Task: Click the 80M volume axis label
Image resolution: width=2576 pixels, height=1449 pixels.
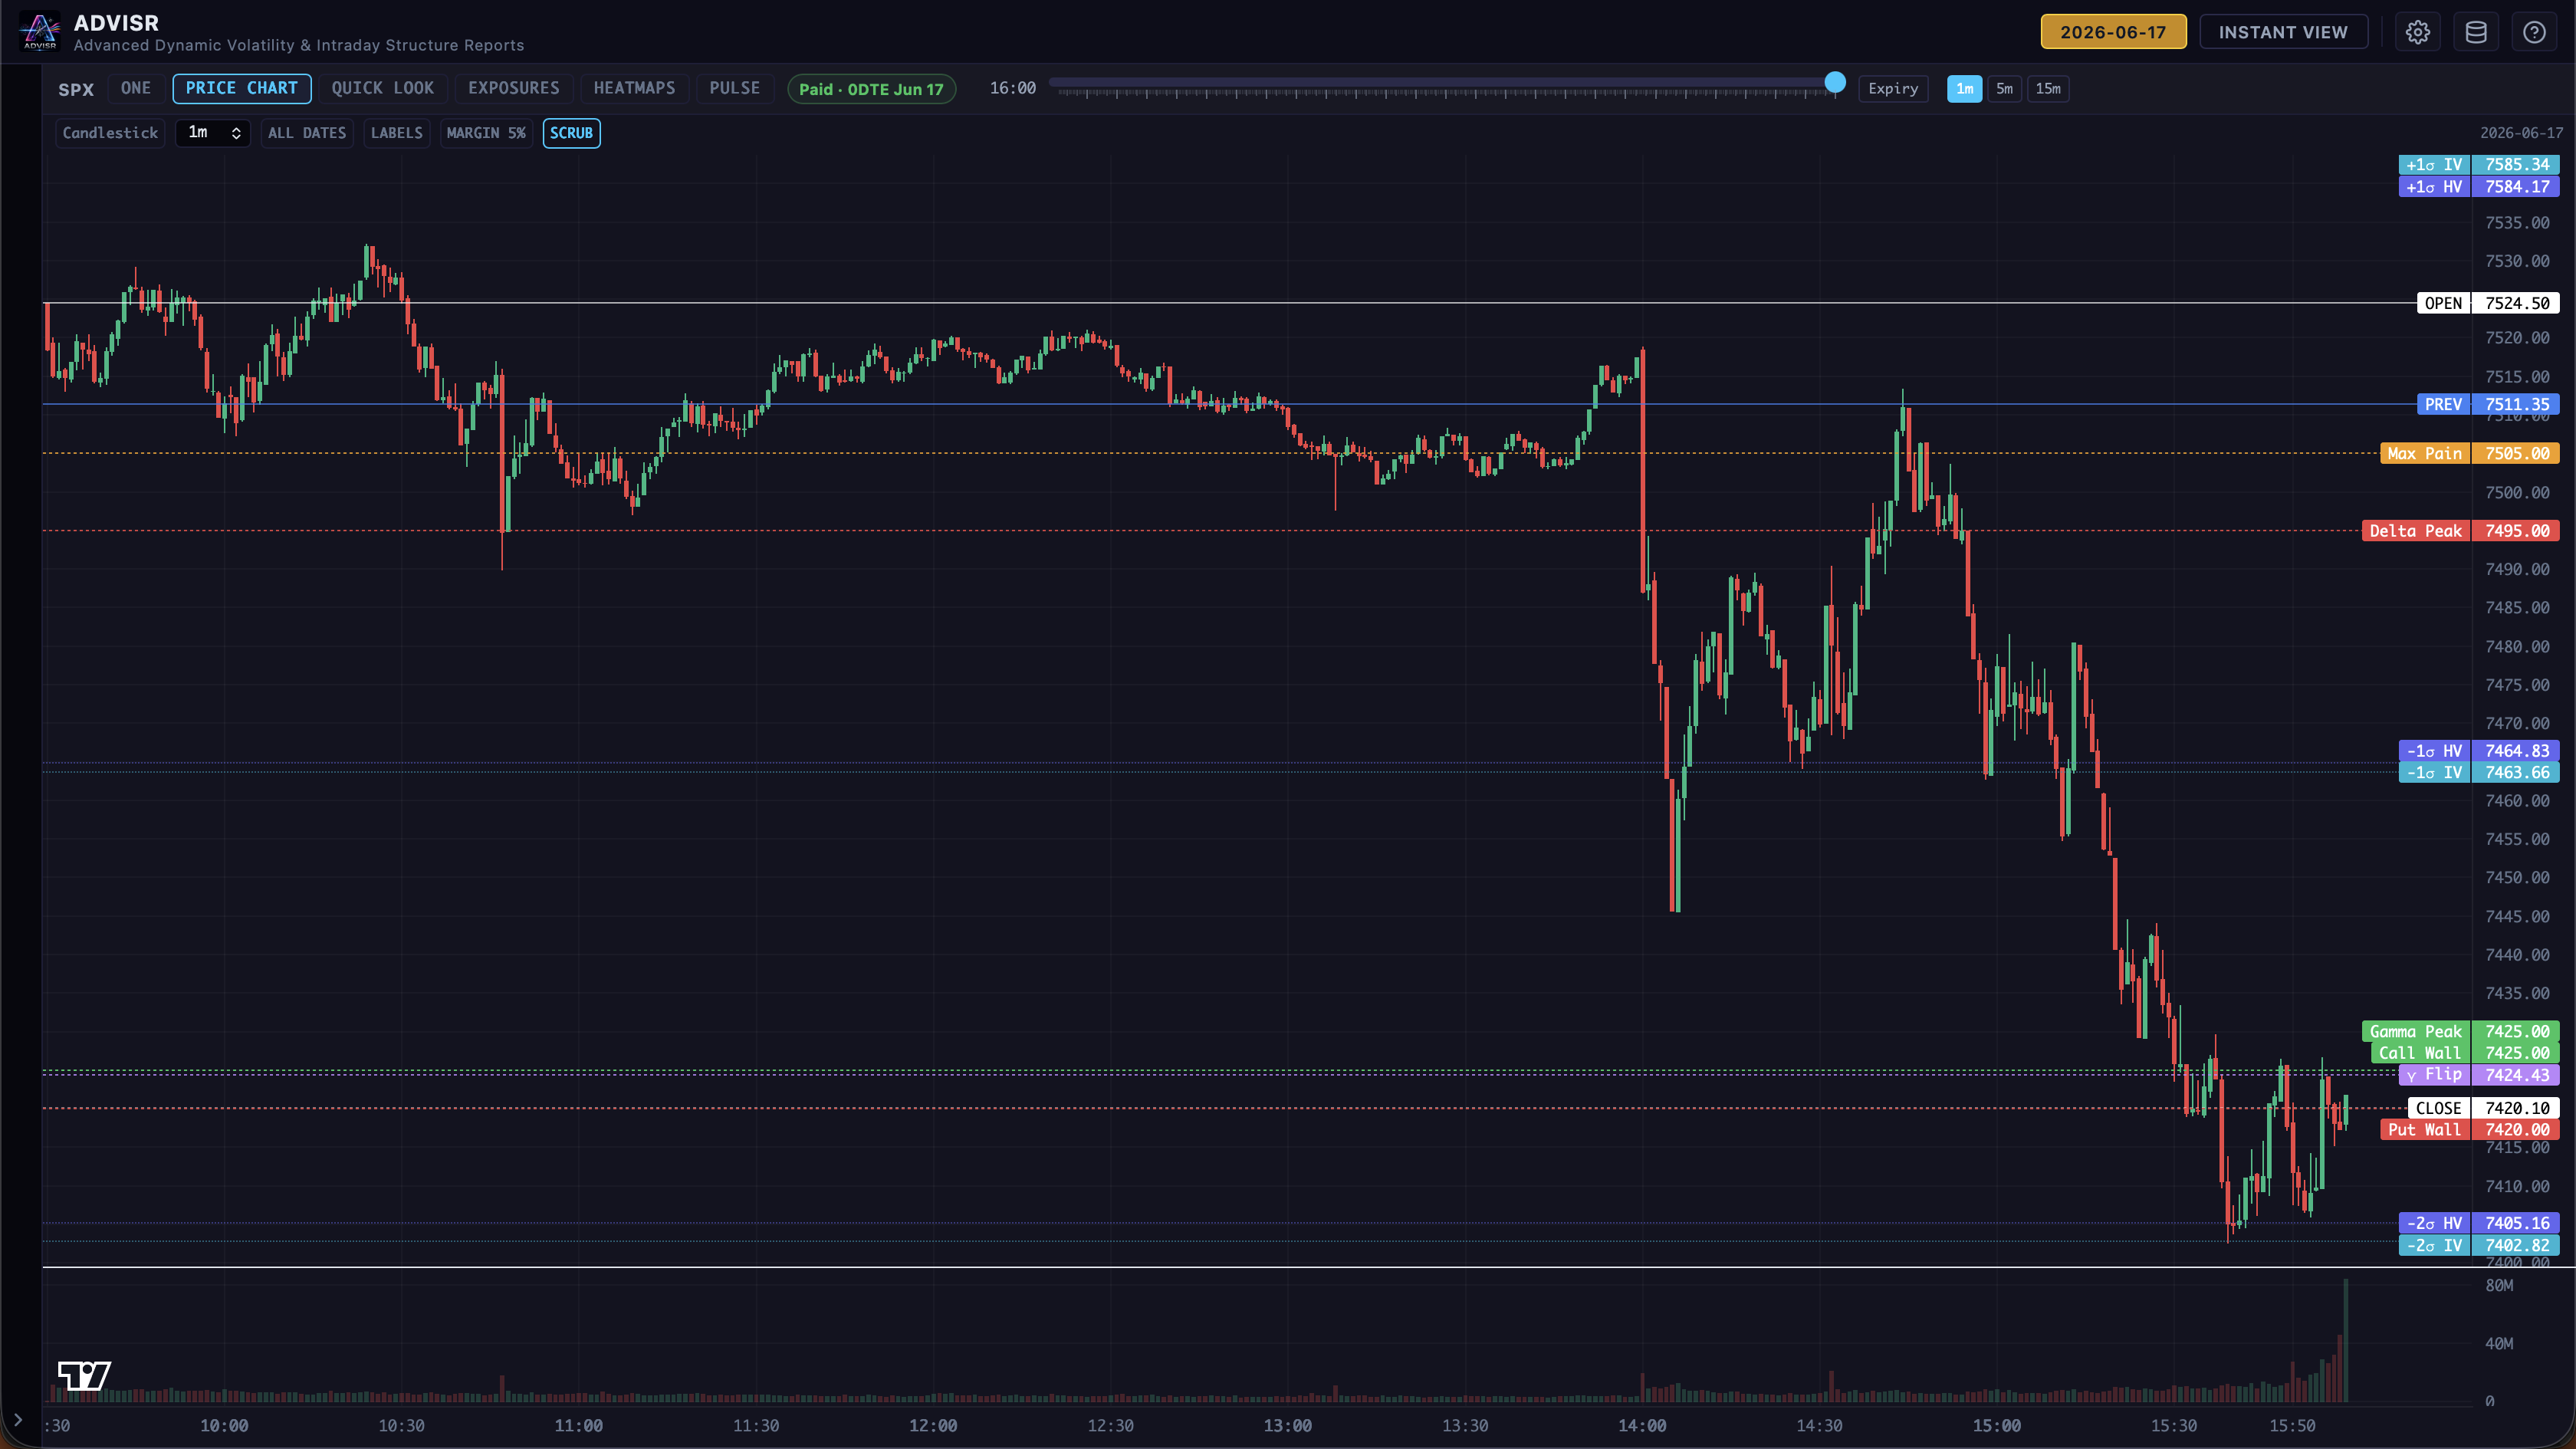Action: 2499,1286
